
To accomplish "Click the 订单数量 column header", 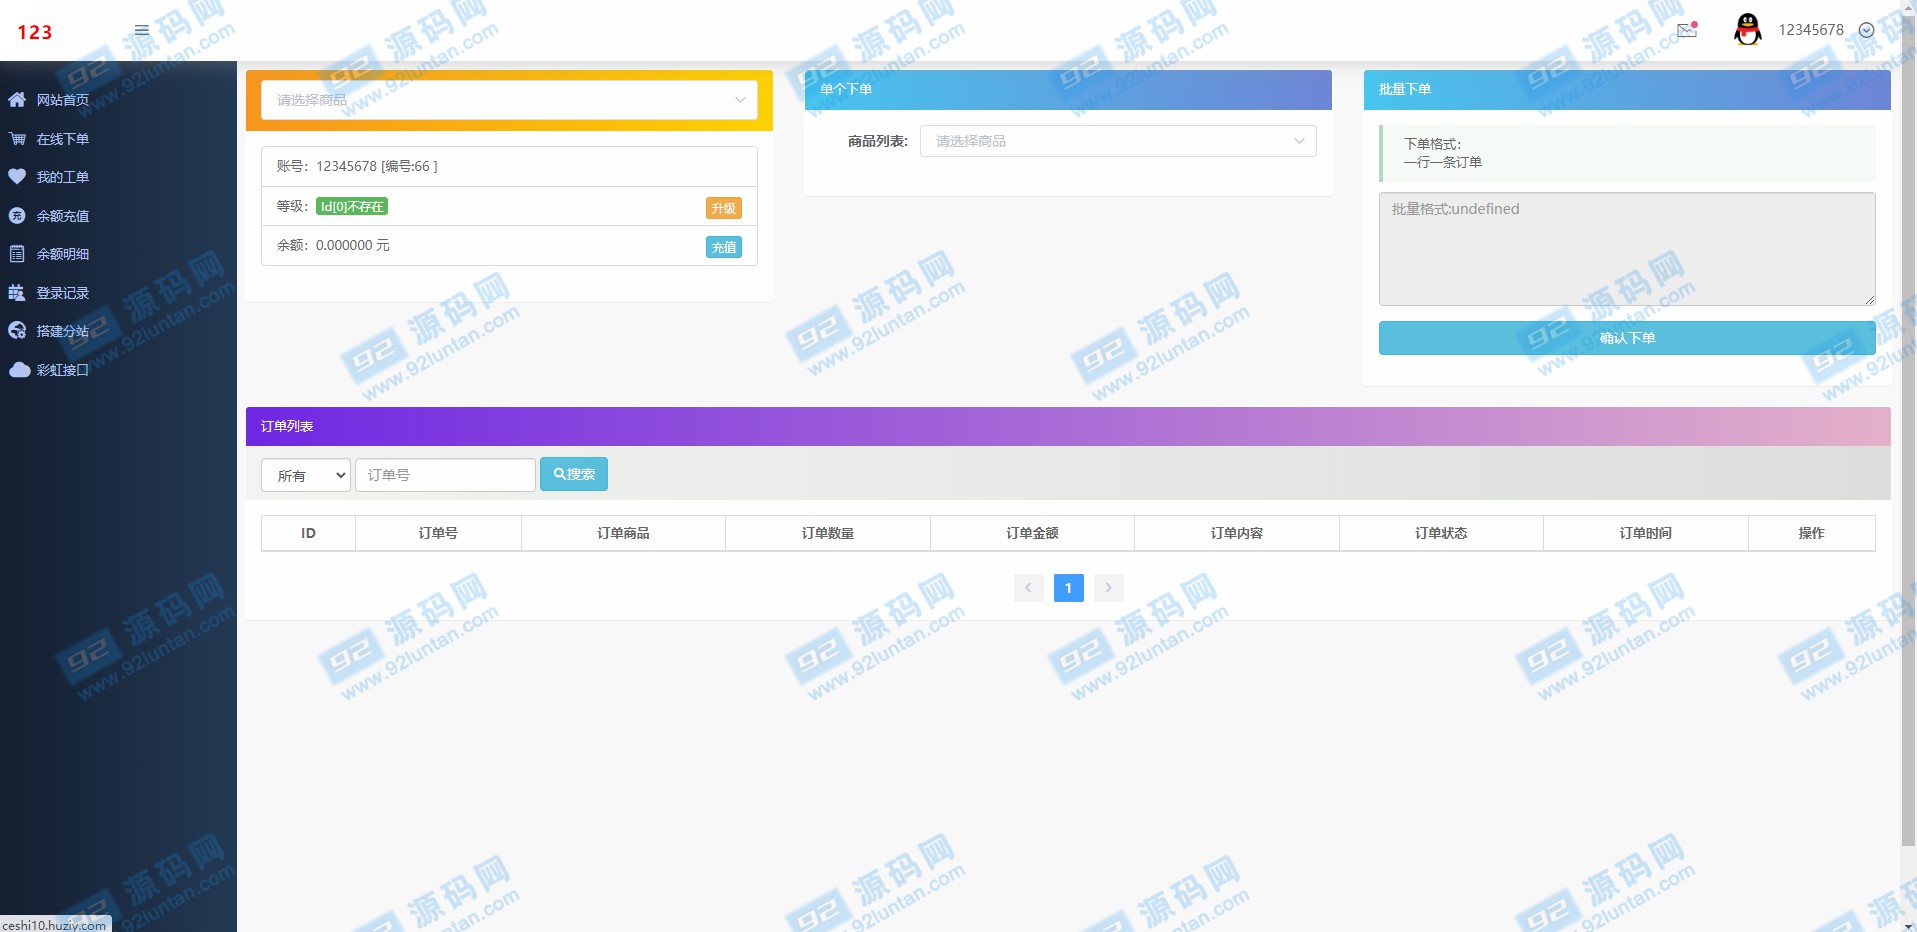I will (828, 533).
